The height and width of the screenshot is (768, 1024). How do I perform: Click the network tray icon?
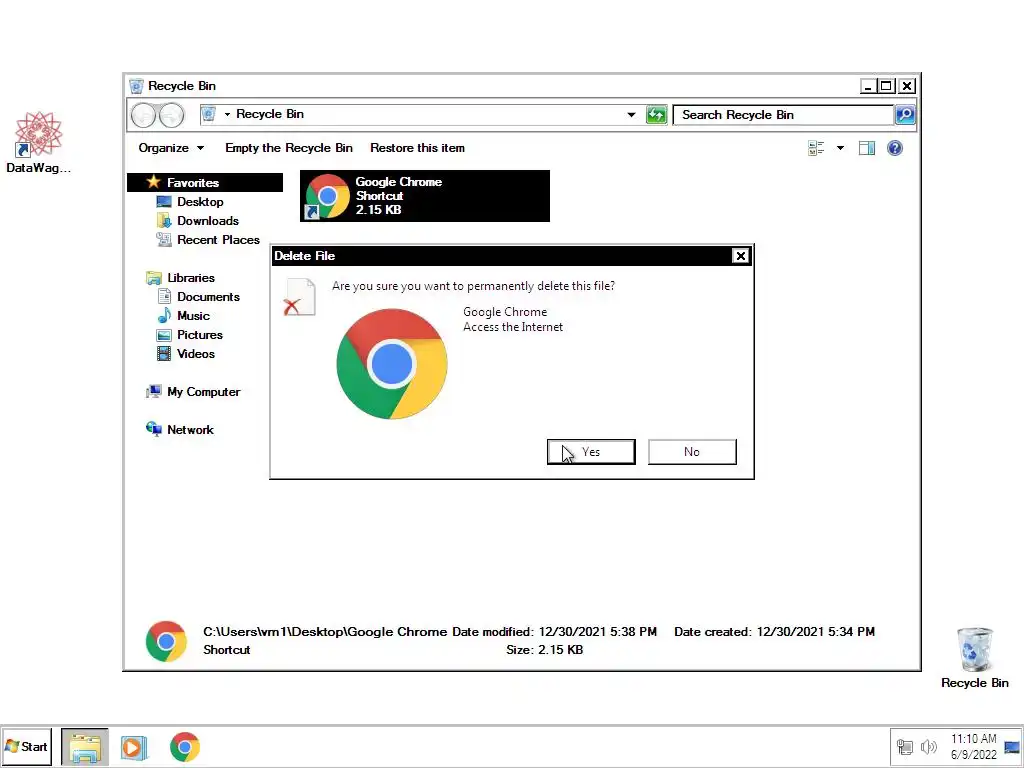[904, 746]
